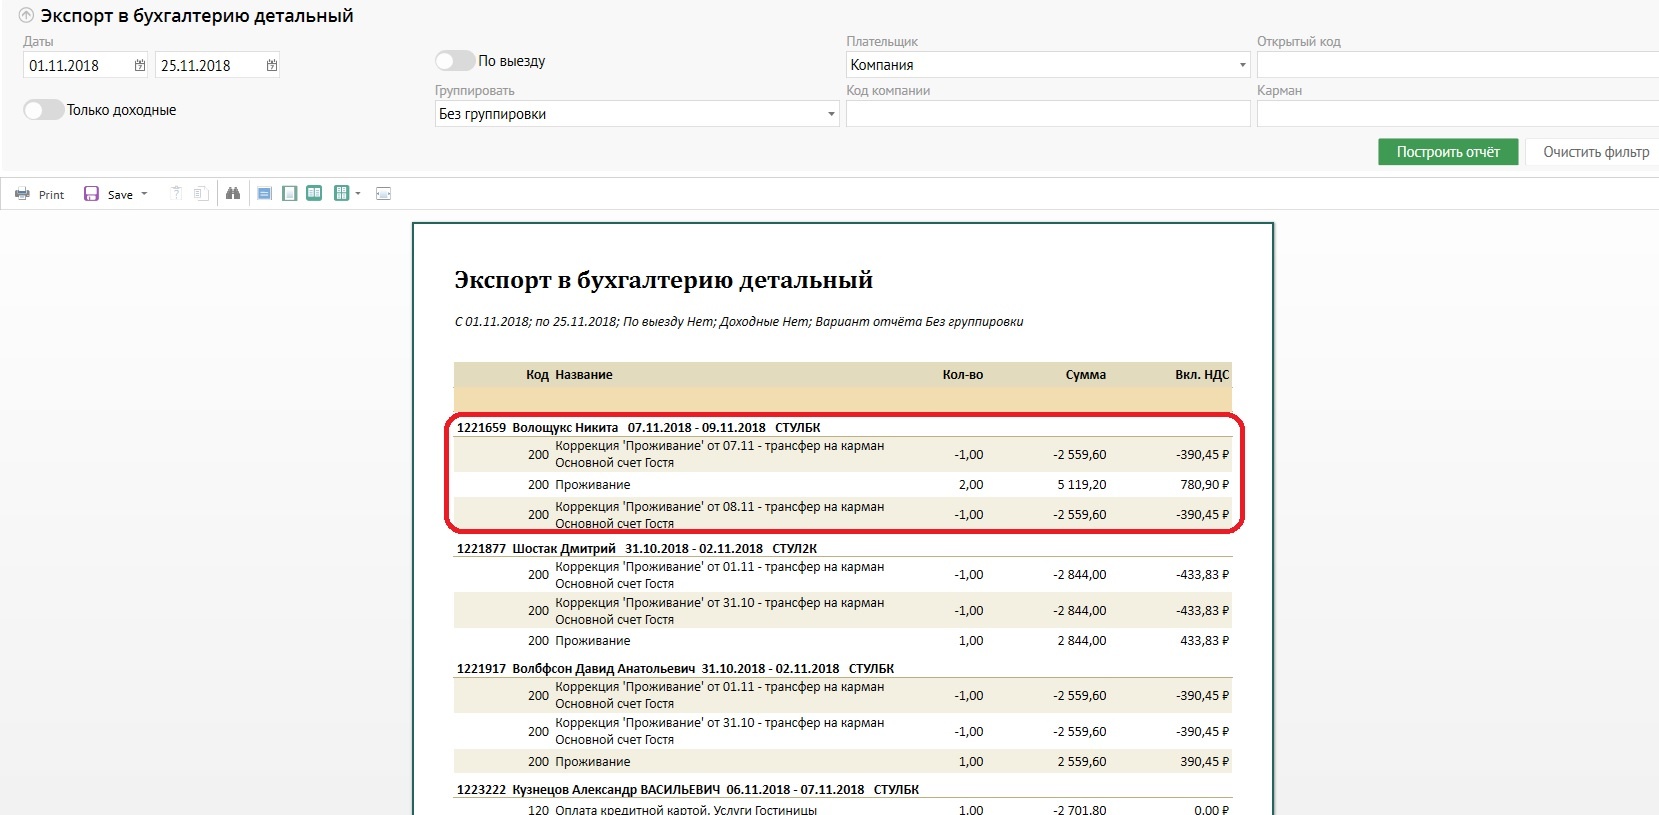Expand the multi-page view dropdown arrow

[358, 194]
